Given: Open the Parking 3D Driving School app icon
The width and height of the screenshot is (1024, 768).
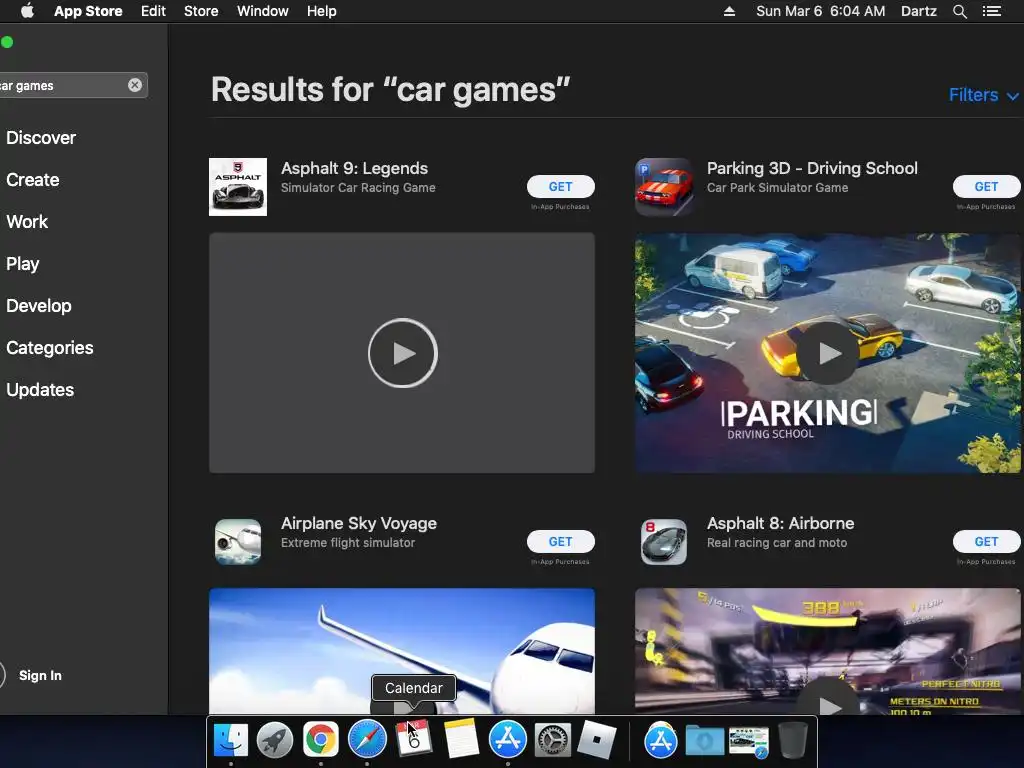Looking at the screenshot, I should (x=664, y=187).
